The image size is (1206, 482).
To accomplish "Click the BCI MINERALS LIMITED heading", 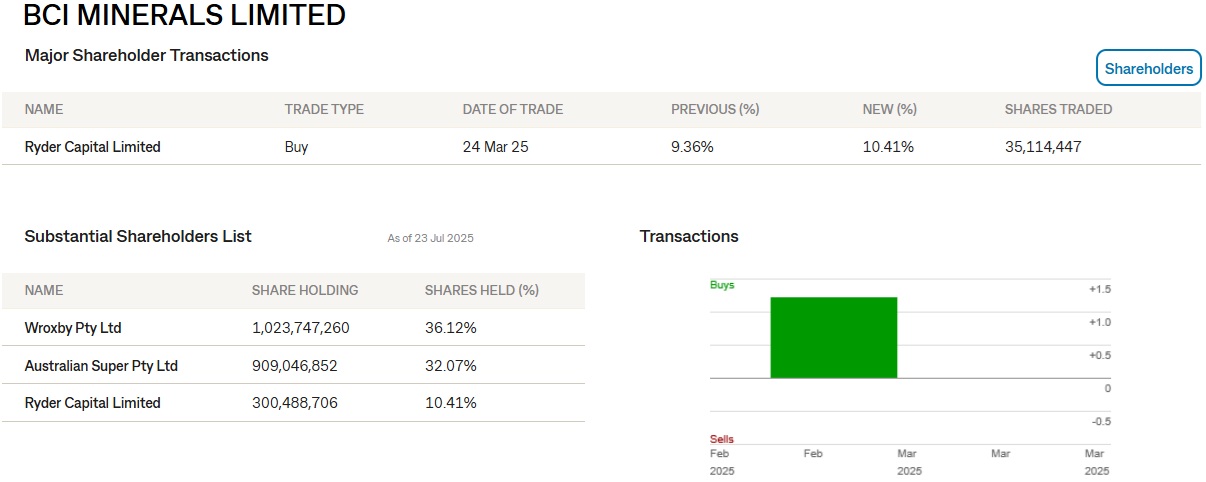I will [184, 16].
